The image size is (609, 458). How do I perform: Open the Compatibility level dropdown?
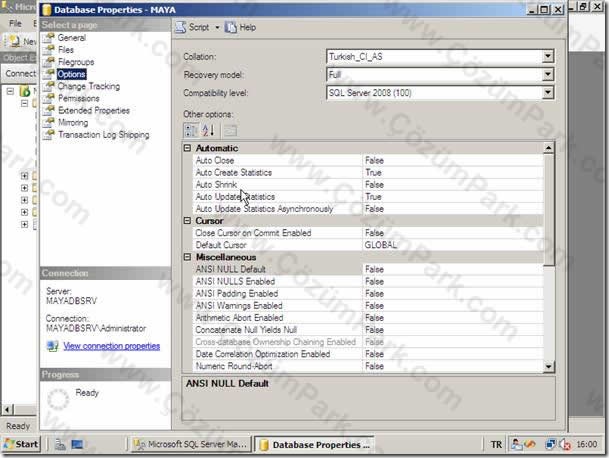548,92
